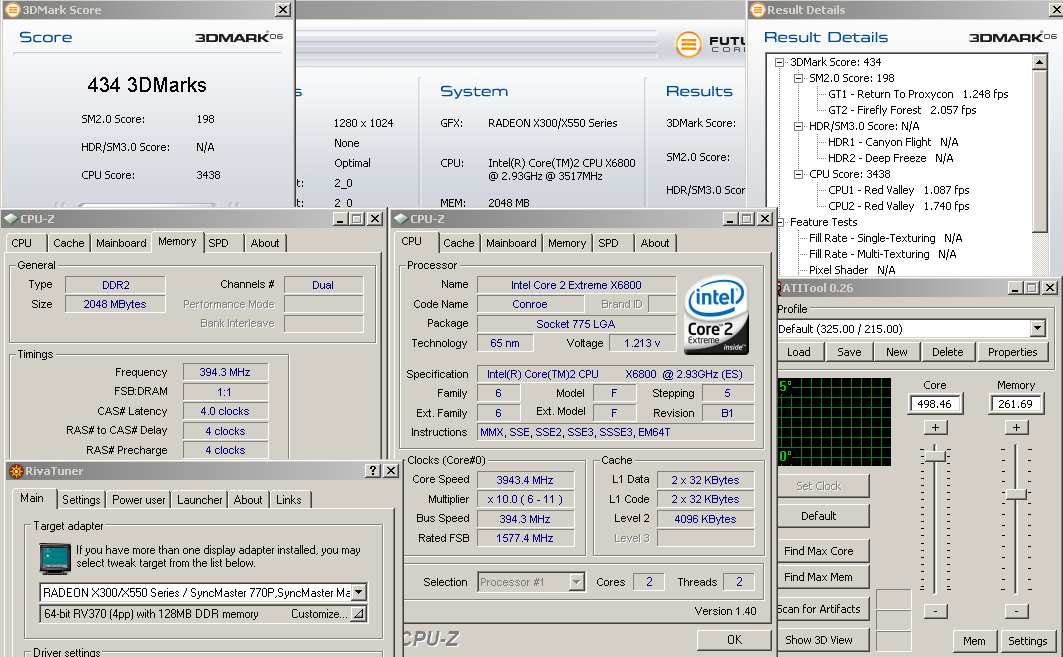The image size is (1063, 657).
Task: Collapse the 3DMark Score: 434 tree node
Action: (780, 62)
